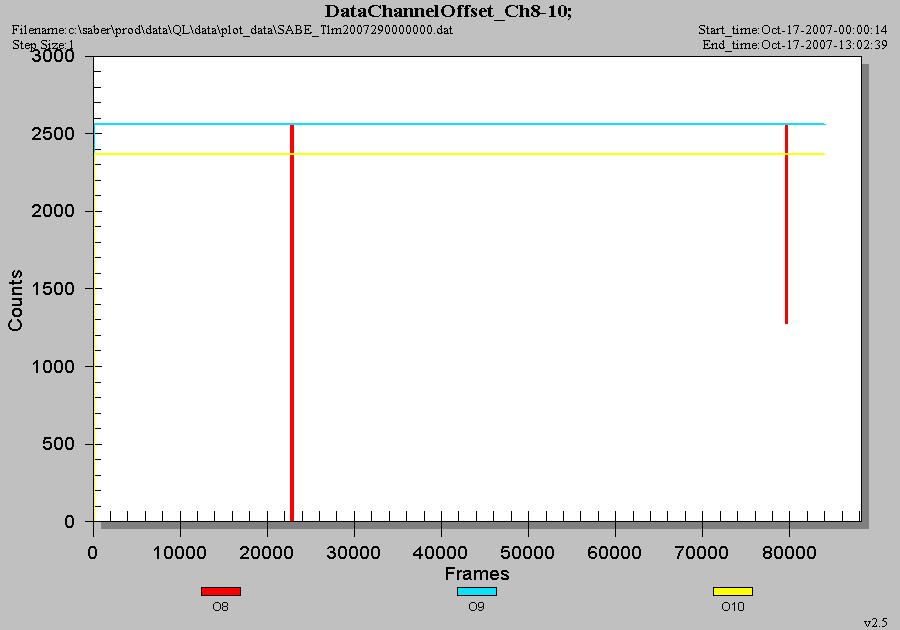The image size is (900, 630).
Task: Click the chart title DataChannelOffset_Ch8-10
Action: 448,11
